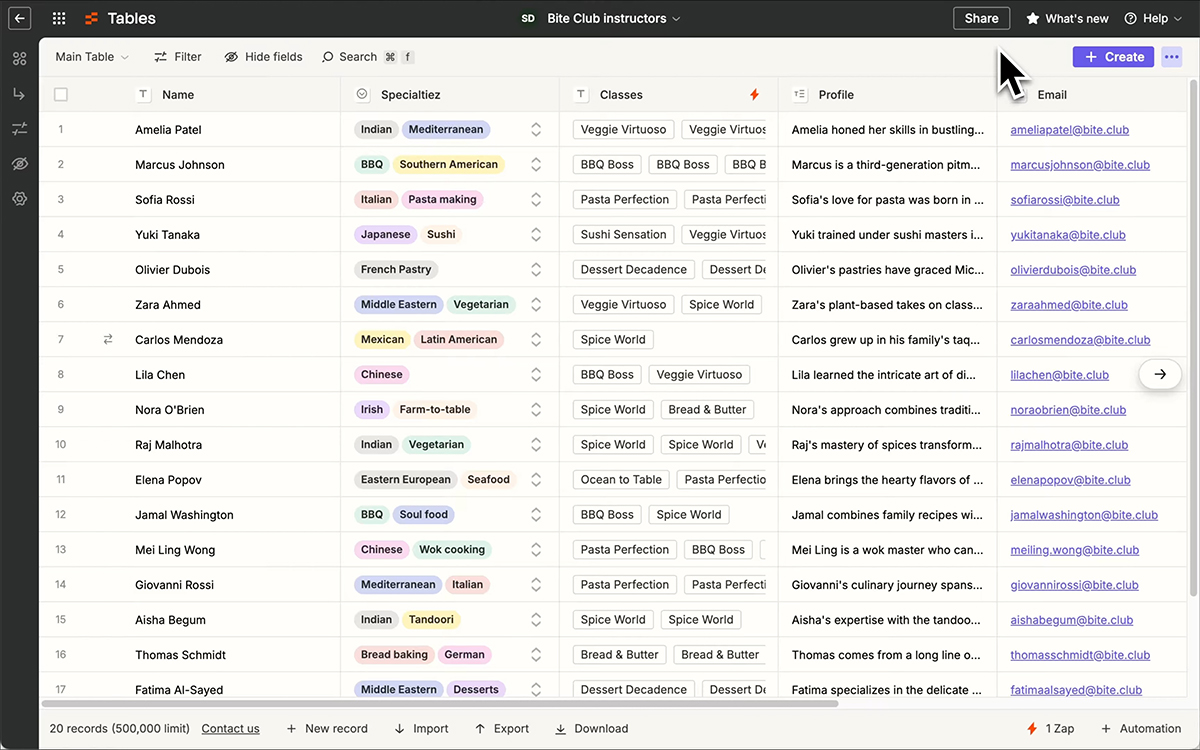Open the Contact us link

[230, 729]
